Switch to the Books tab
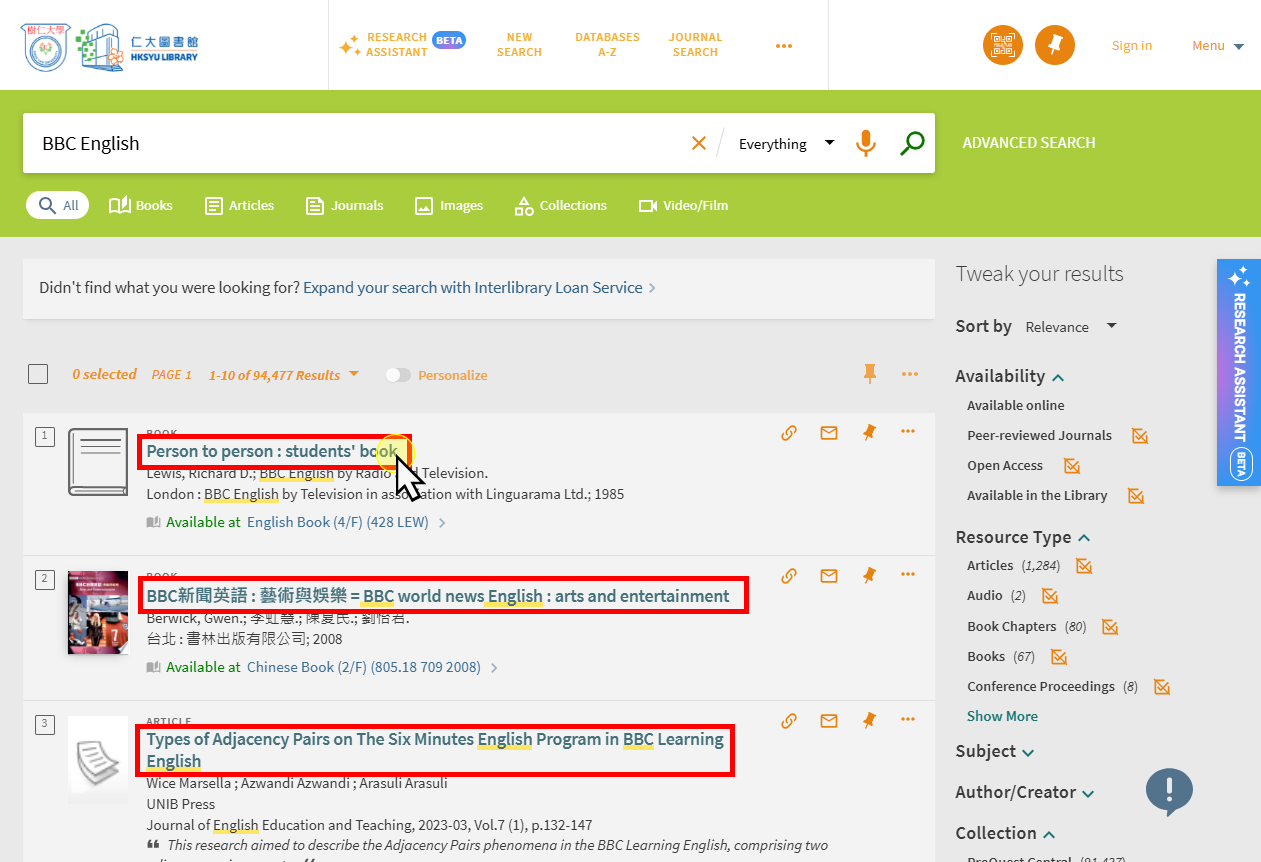1261x862 pixels. (141, 206)
